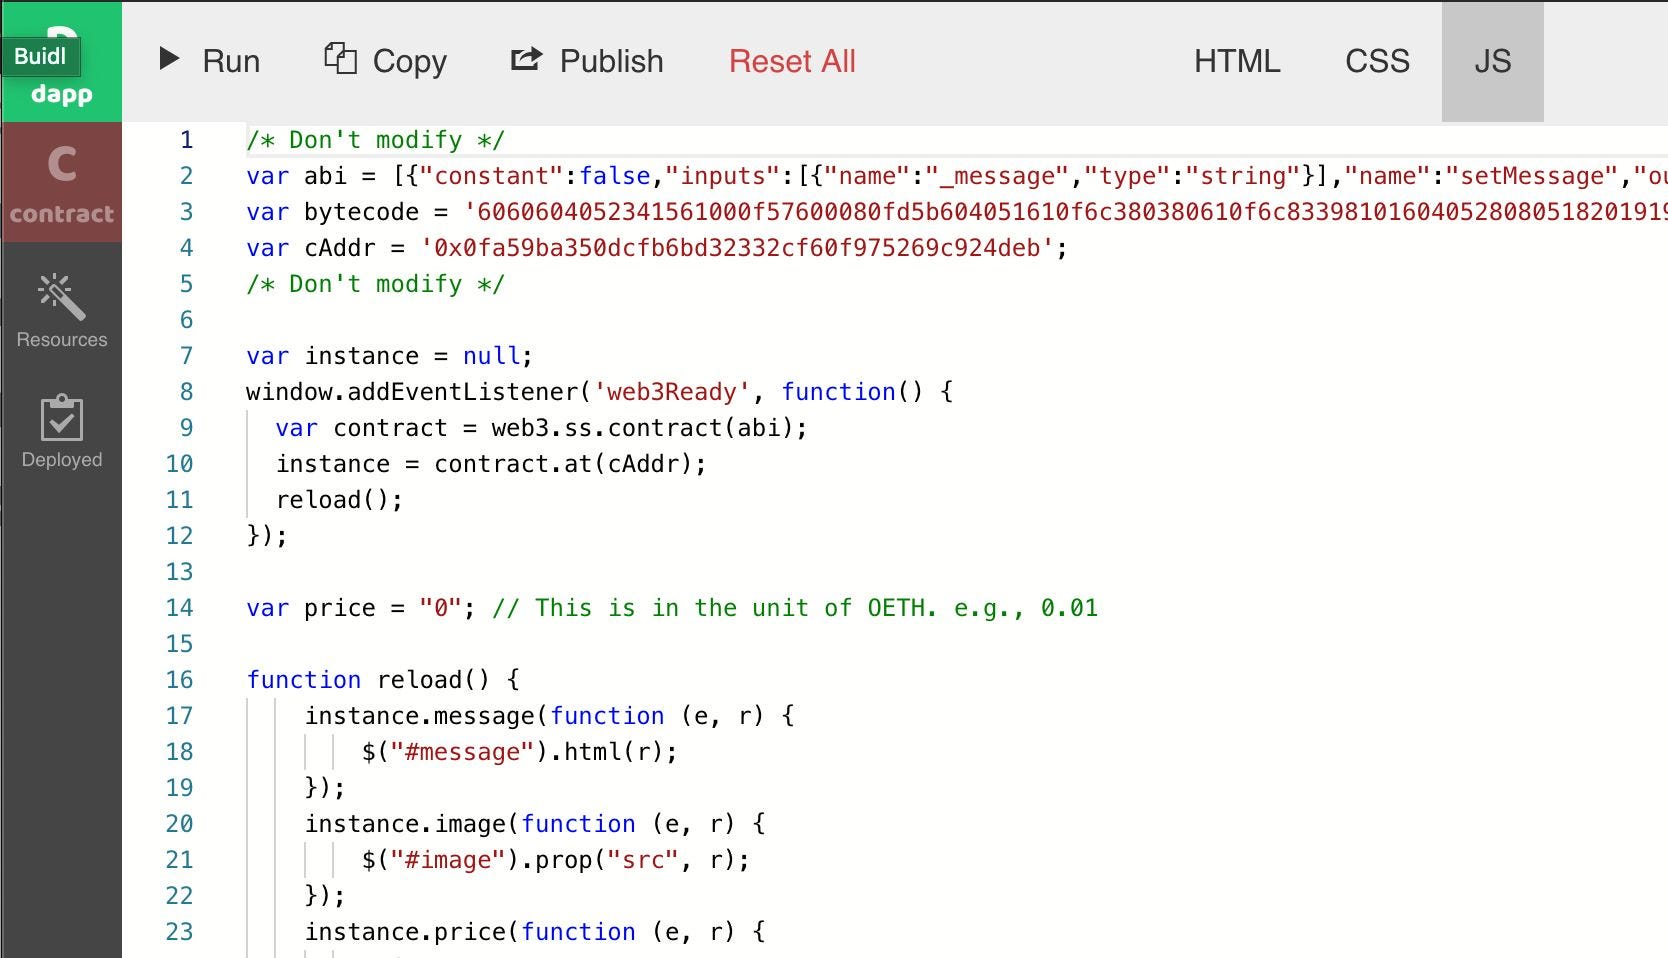Click 'function reload()' definition

tap(383, 680)
